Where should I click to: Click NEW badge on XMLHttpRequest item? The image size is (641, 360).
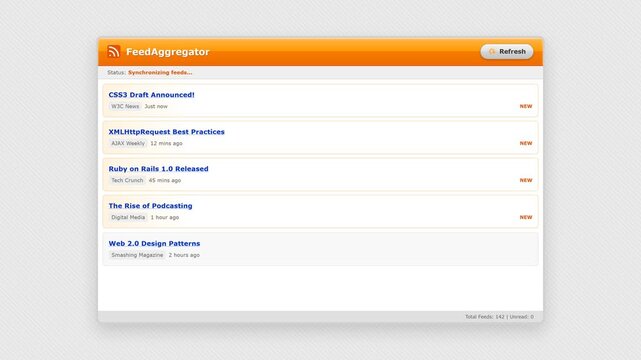tap(526, 143)
